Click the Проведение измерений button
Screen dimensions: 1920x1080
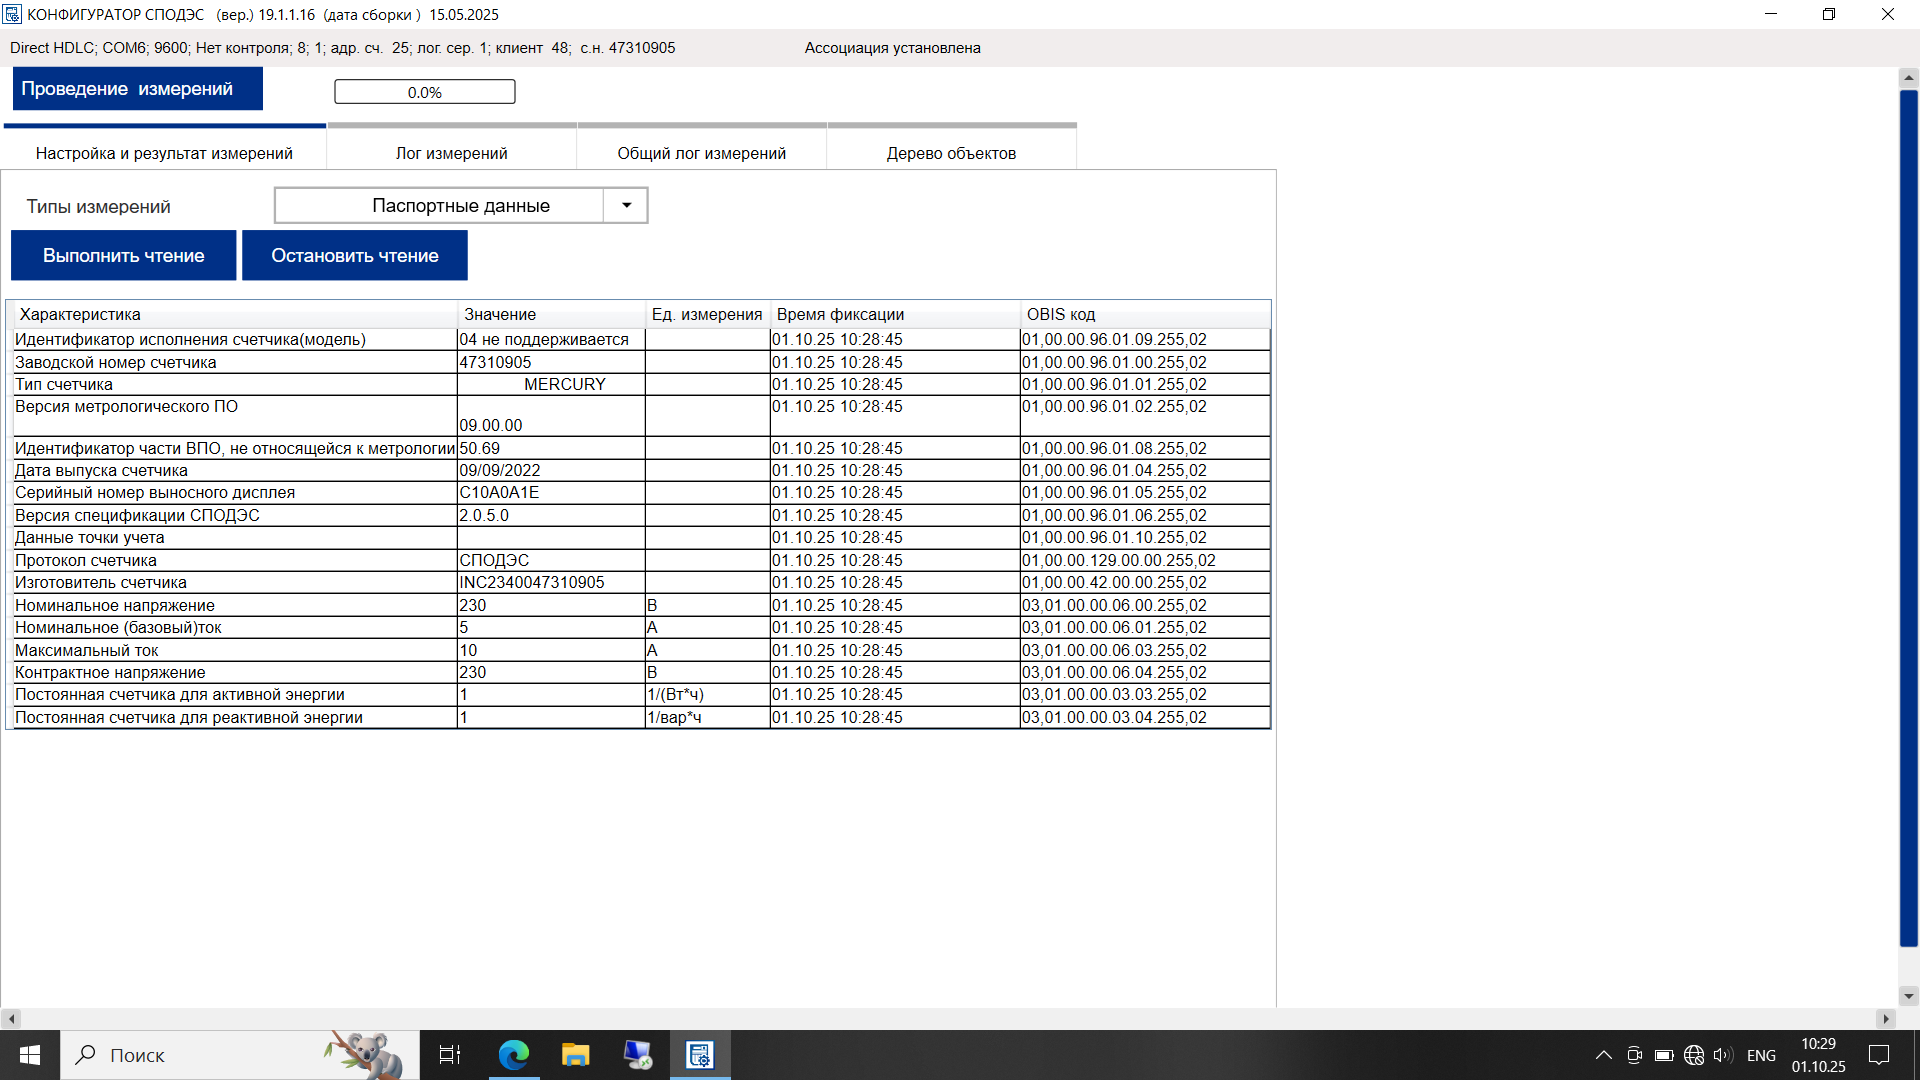[137, 89]
